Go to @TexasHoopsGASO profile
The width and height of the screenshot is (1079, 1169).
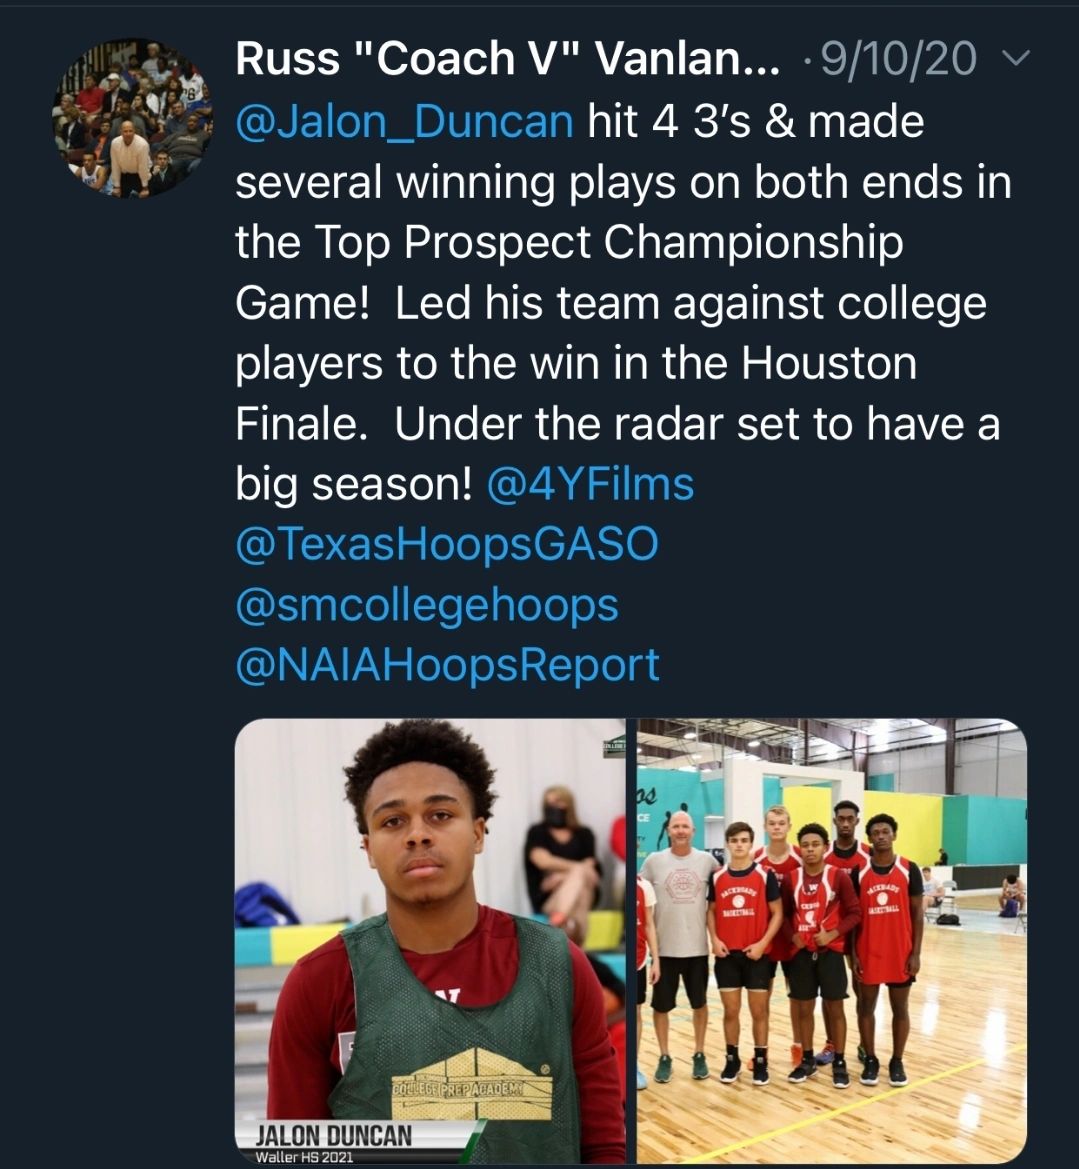tap(447, 544)
